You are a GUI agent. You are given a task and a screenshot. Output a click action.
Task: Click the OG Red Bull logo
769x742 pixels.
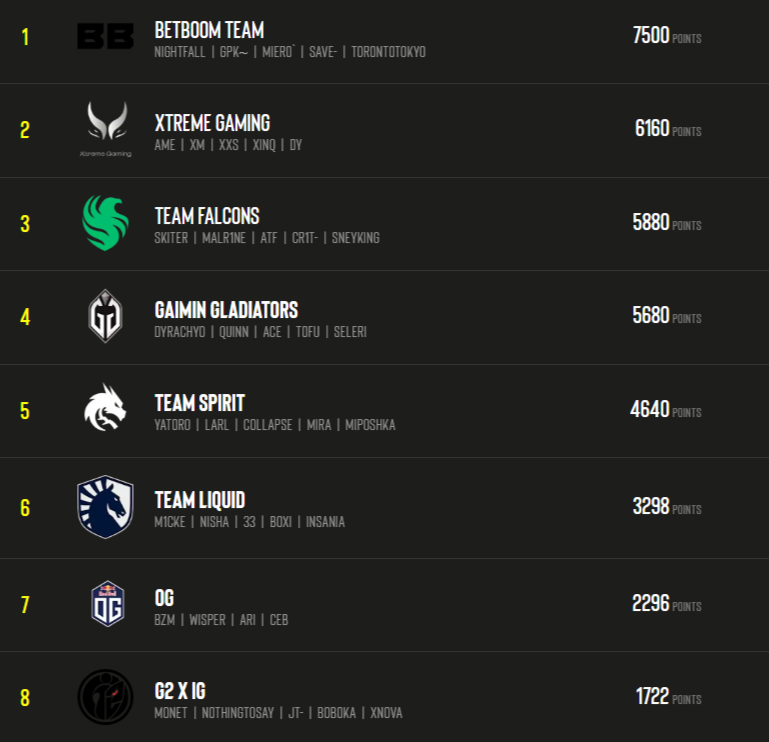[108, 604]
